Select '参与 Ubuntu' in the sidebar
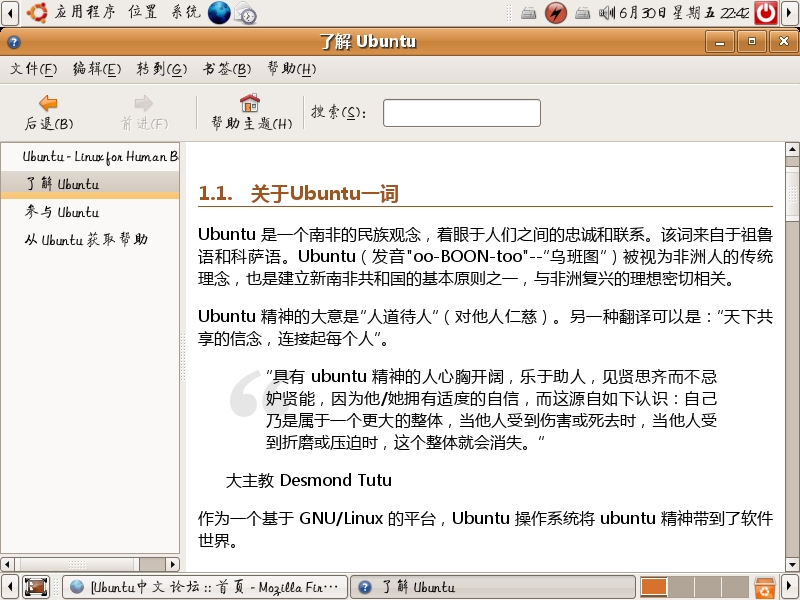The width and height of the screenshot is (800, 600). click(x=90, y=212)
